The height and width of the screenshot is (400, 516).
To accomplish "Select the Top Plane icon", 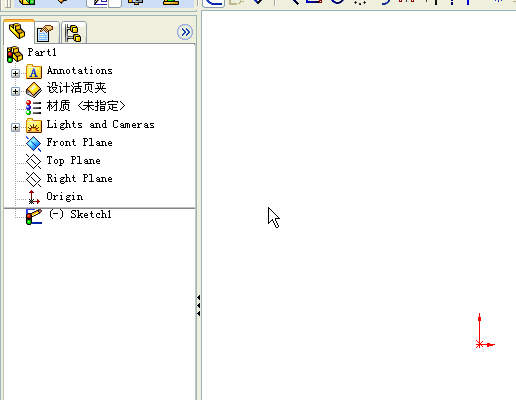I will click(33, 161).
